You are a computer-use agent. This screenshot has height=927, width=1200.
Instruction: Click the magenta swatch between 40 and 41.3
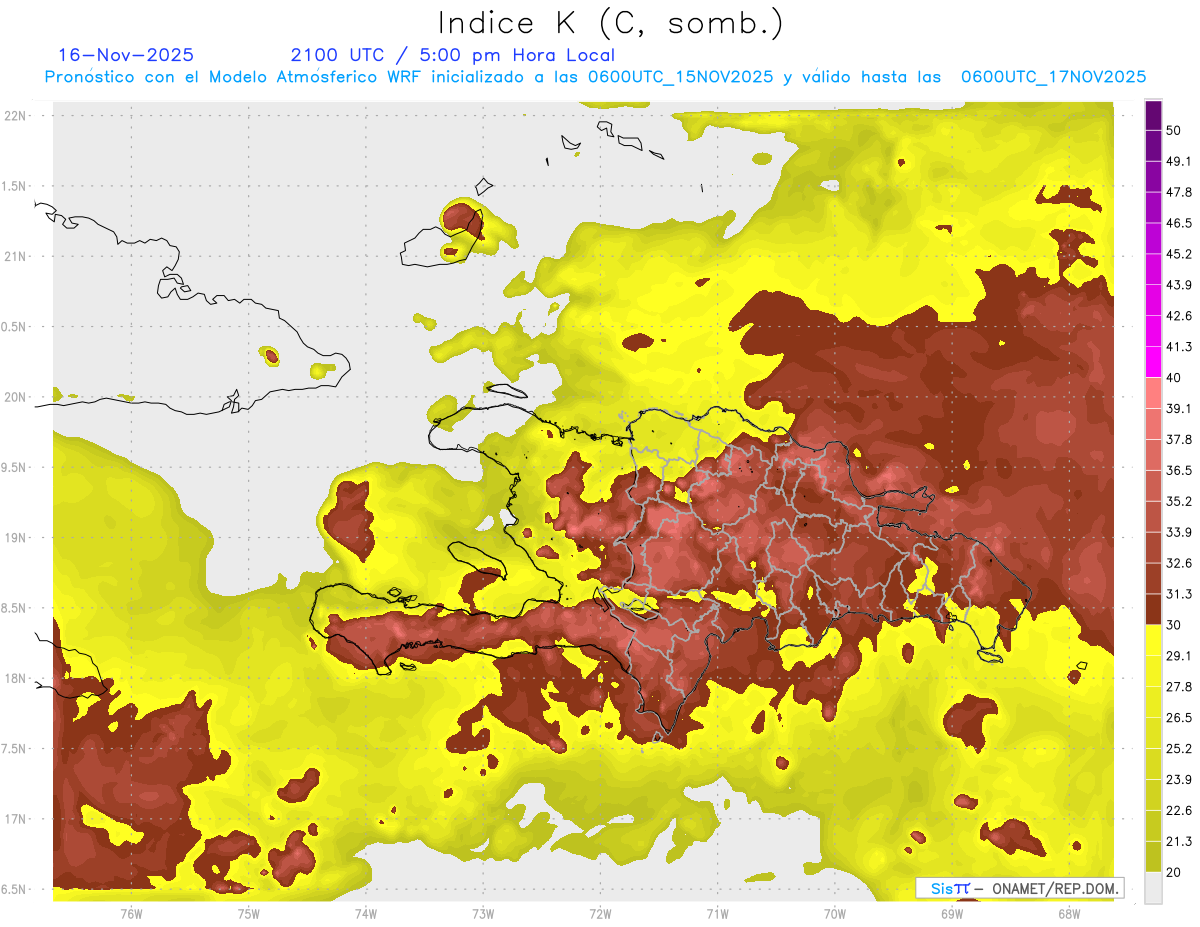pyautogui.click(x=1153, y=362)
